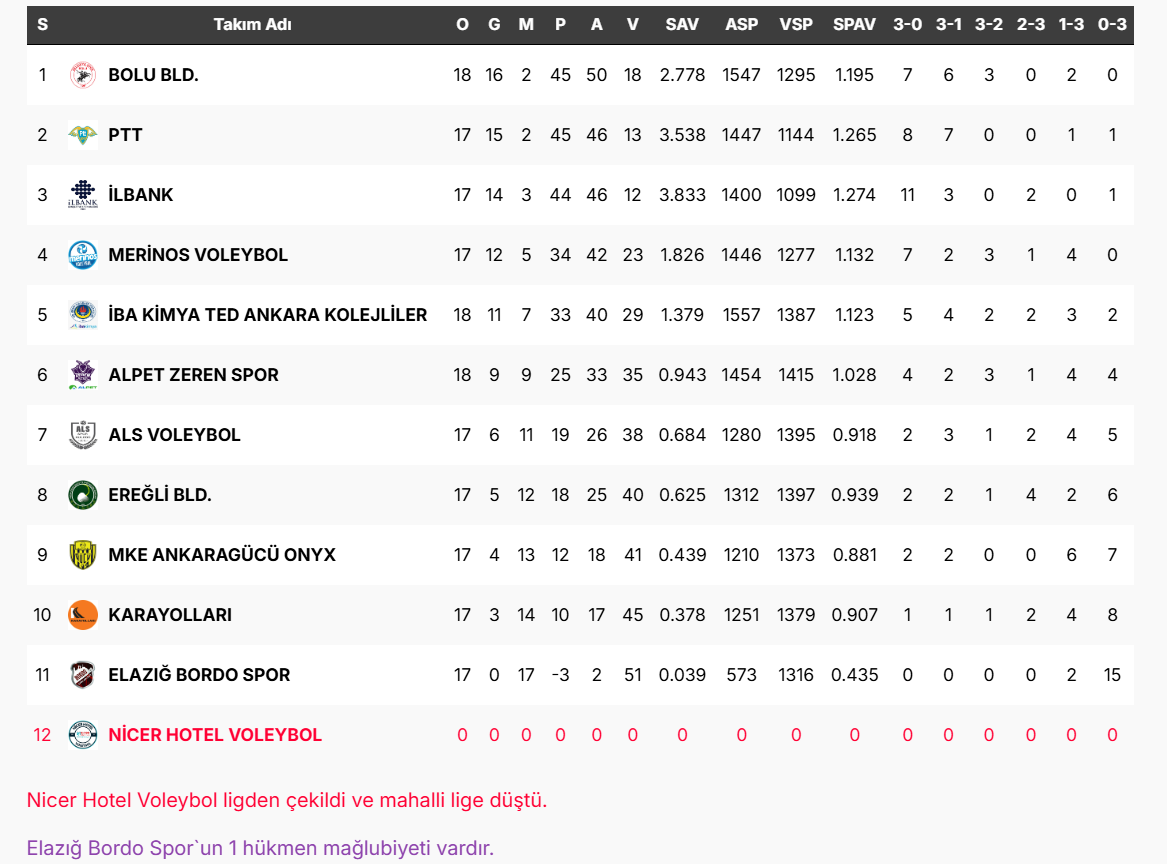
Task: Click the 'SAV' column header
Action: (x=682, y=25)
